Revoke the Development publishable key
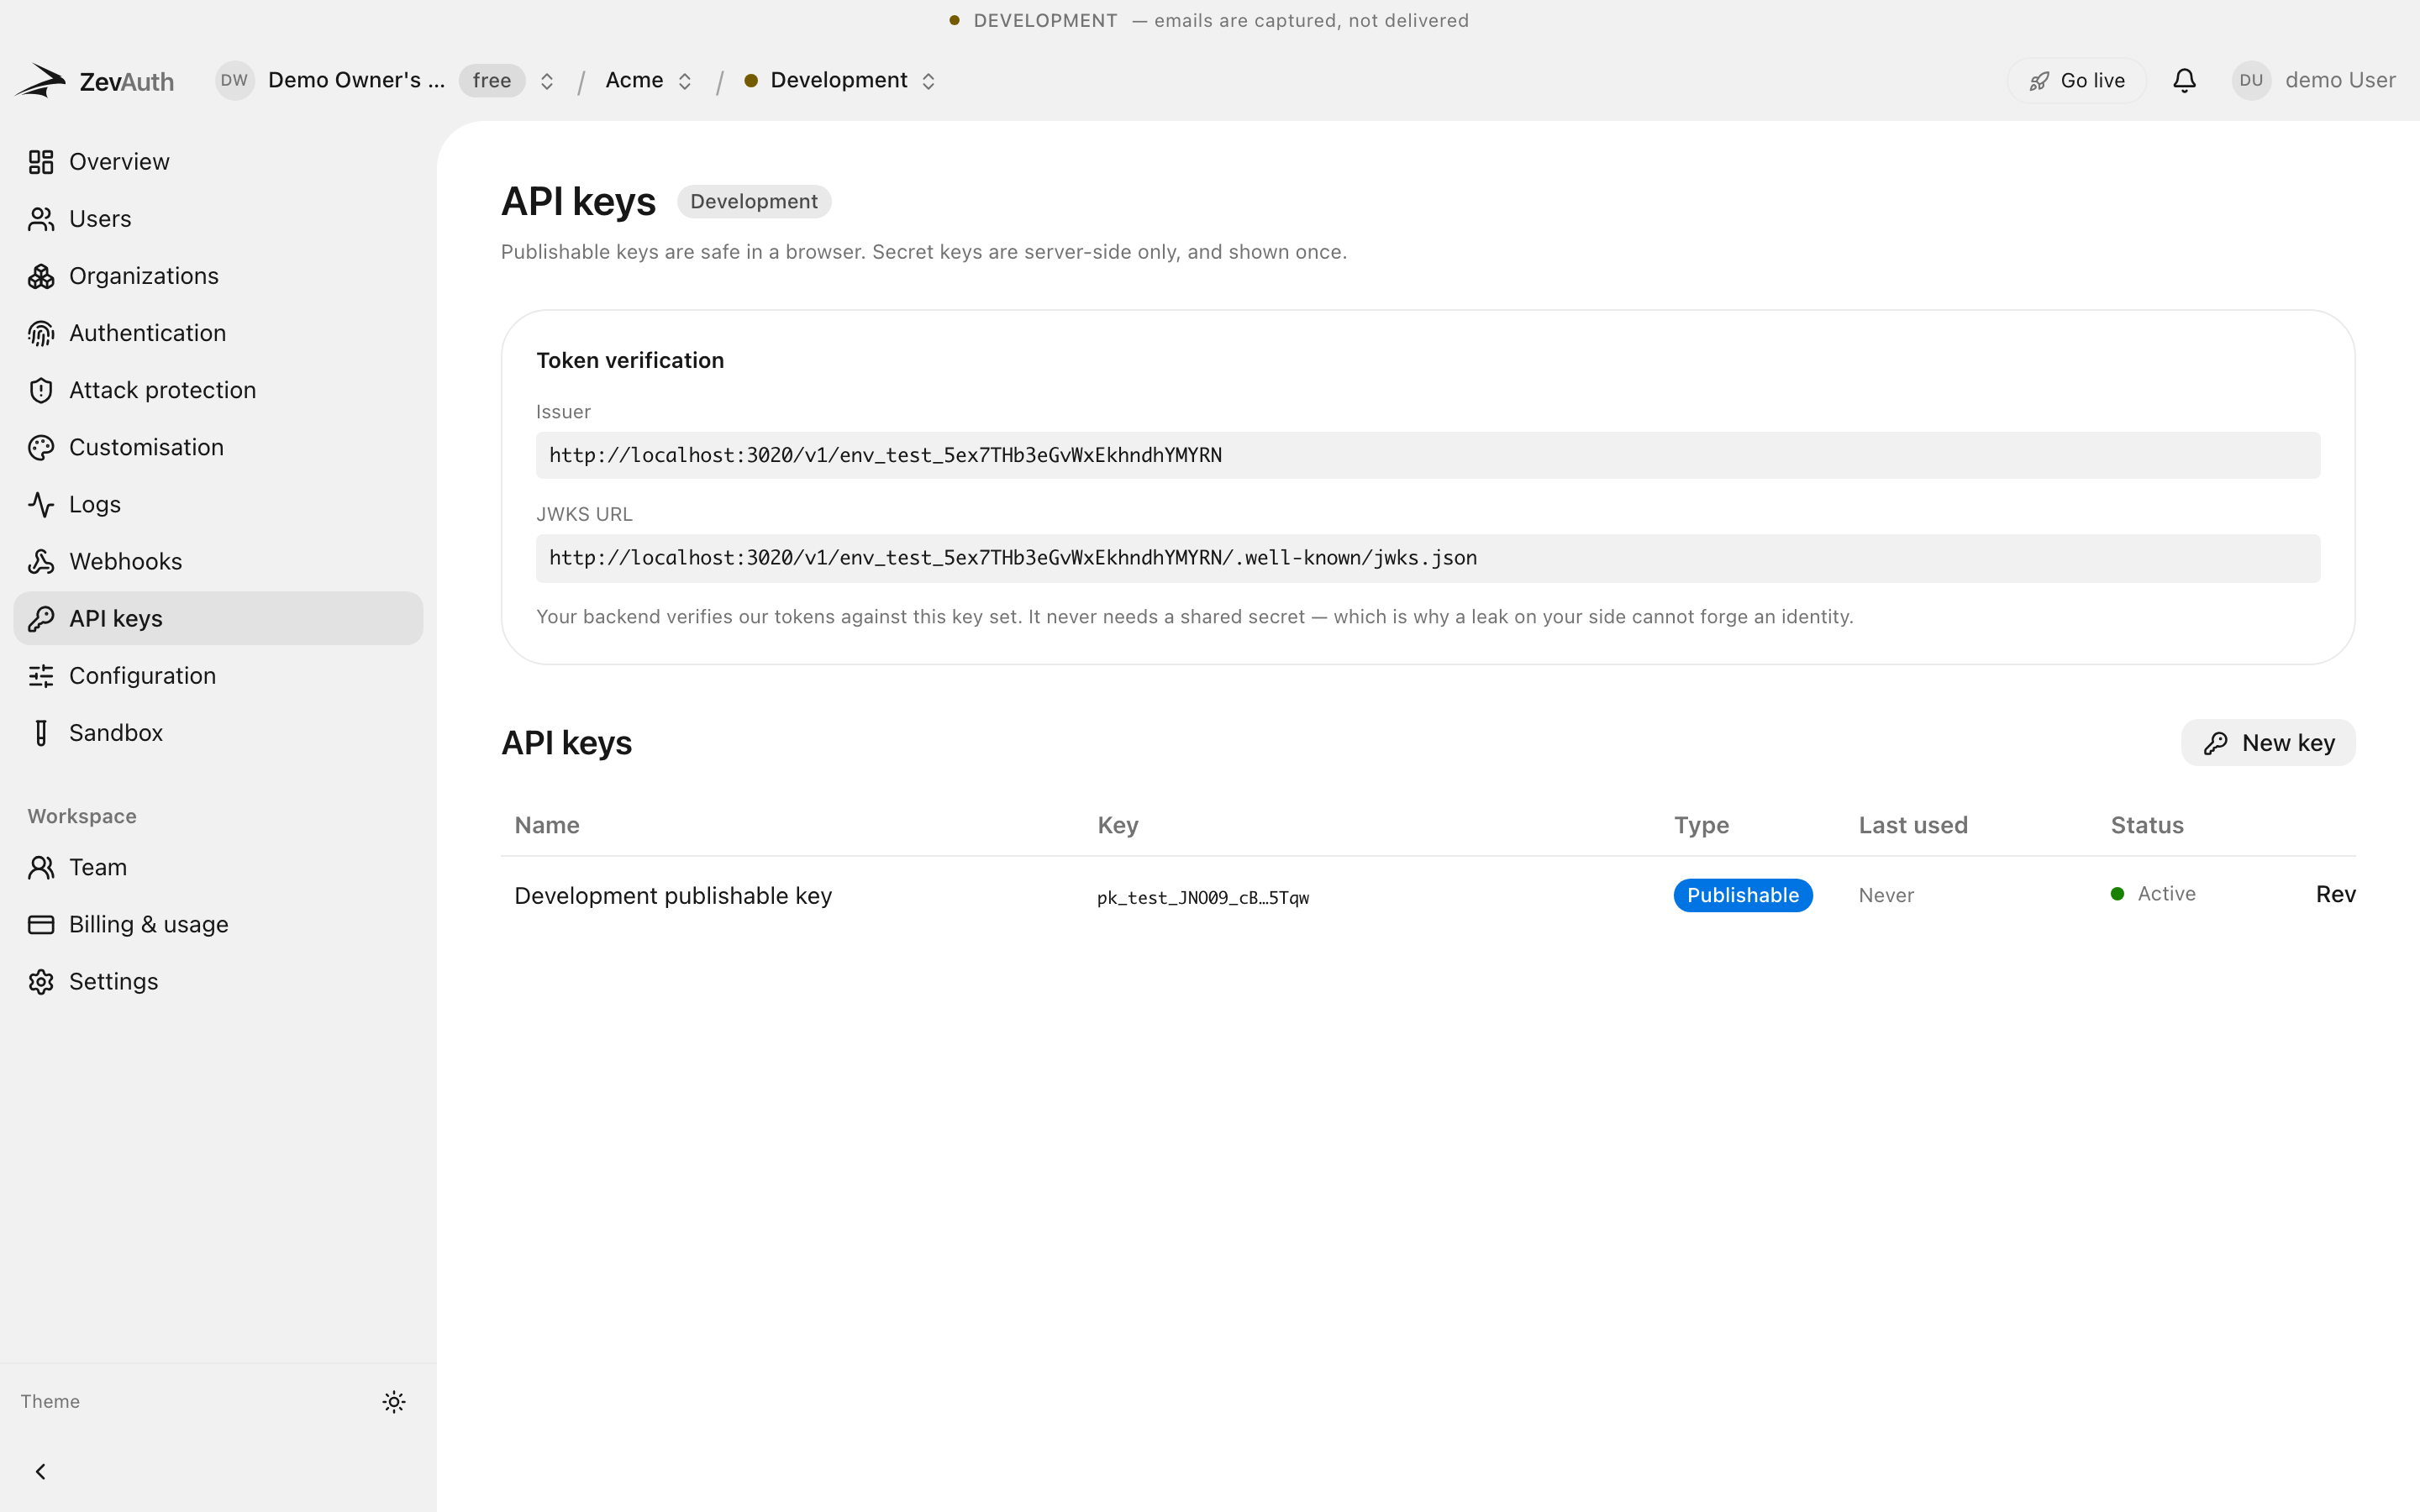The width and height of the screenshot is (2420, 1512). point(2336,894)
